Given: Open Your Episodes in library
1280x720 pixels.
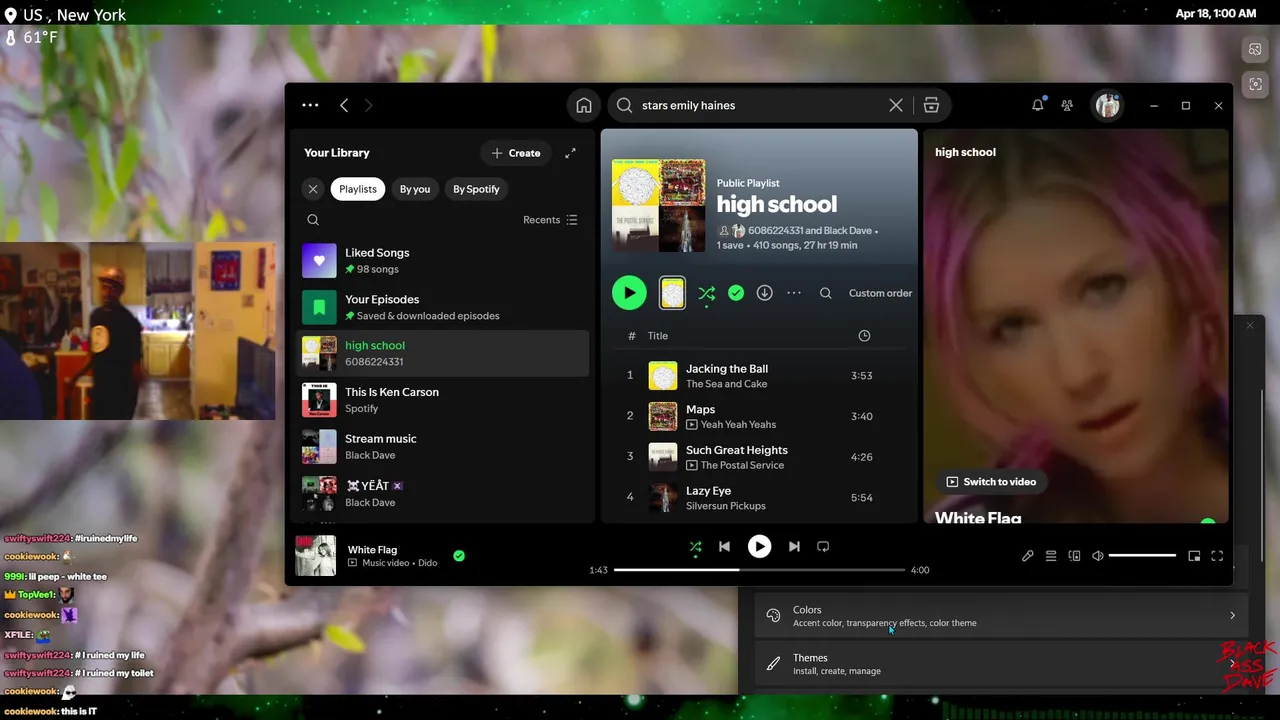Looking at the screenshot, I should [442, 307].
